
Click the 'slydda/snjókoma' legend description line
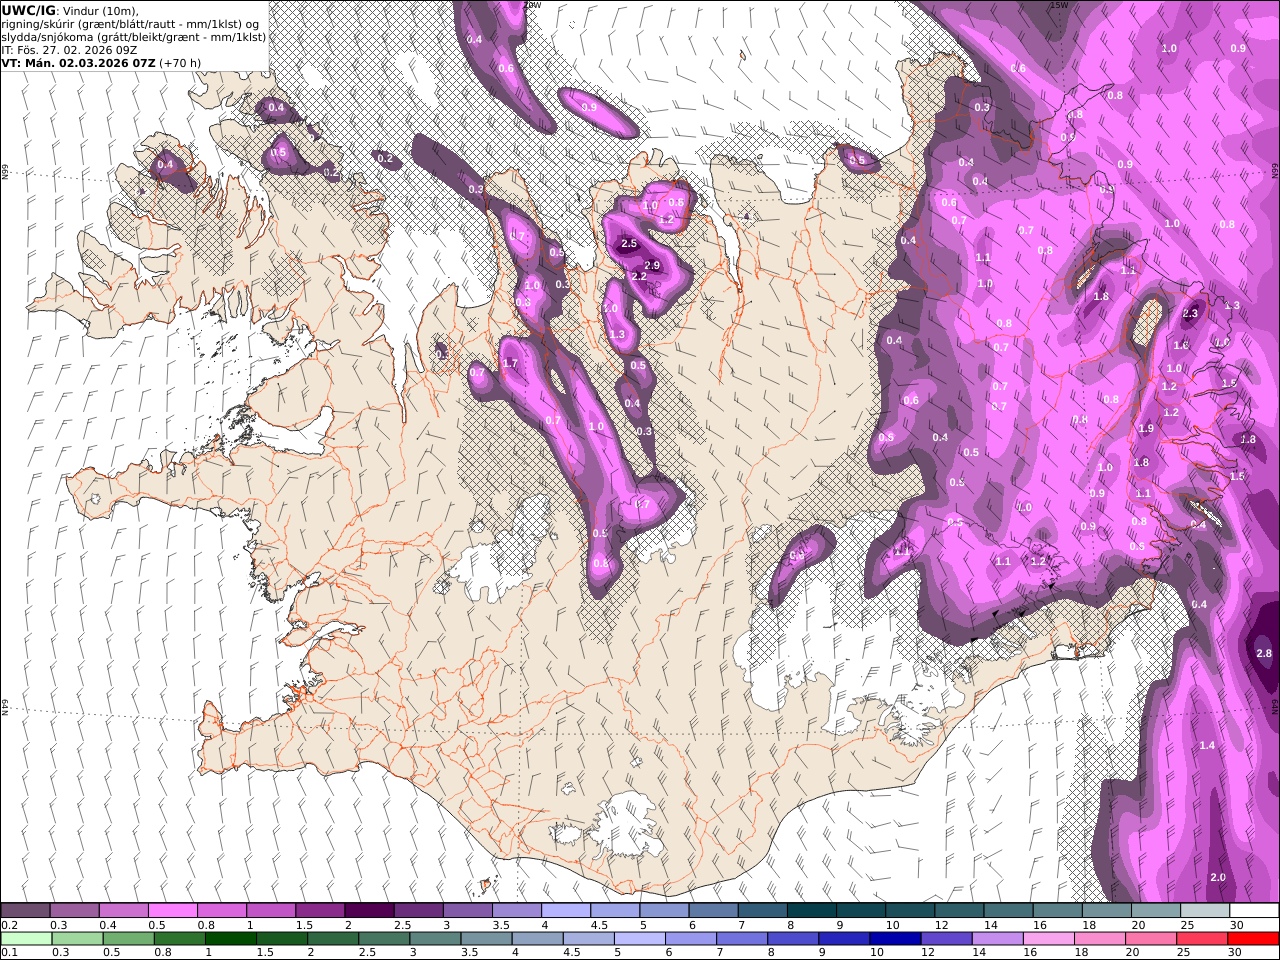(x=134, y=37)
